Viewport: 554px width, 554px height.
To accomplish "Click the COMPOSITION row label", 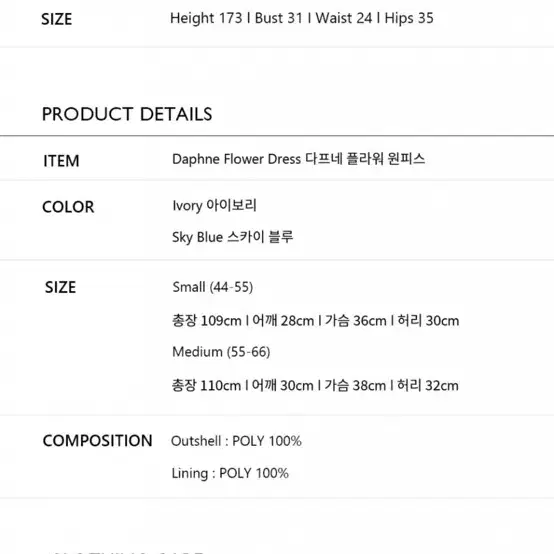I will pyautogui.click(x=98, y=441).
